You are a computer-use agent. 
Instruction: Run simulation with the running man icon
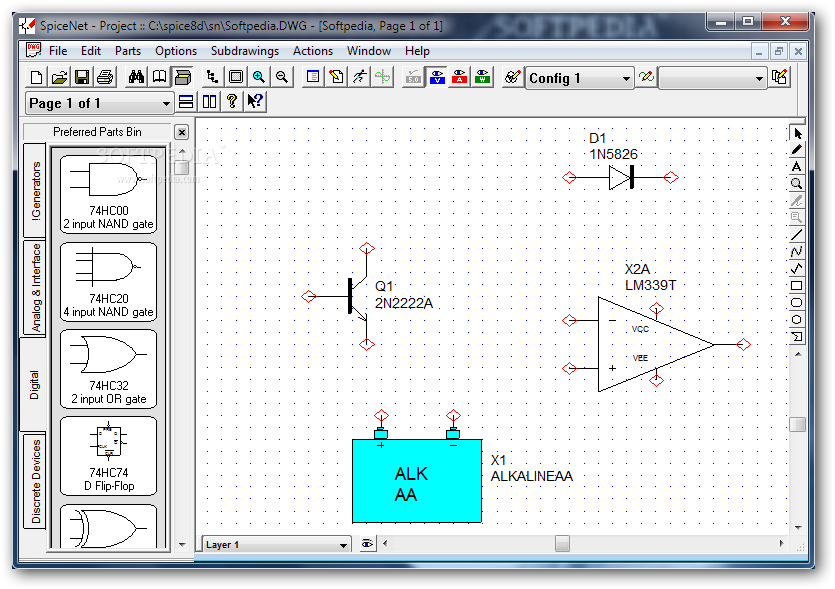(359, 78)
